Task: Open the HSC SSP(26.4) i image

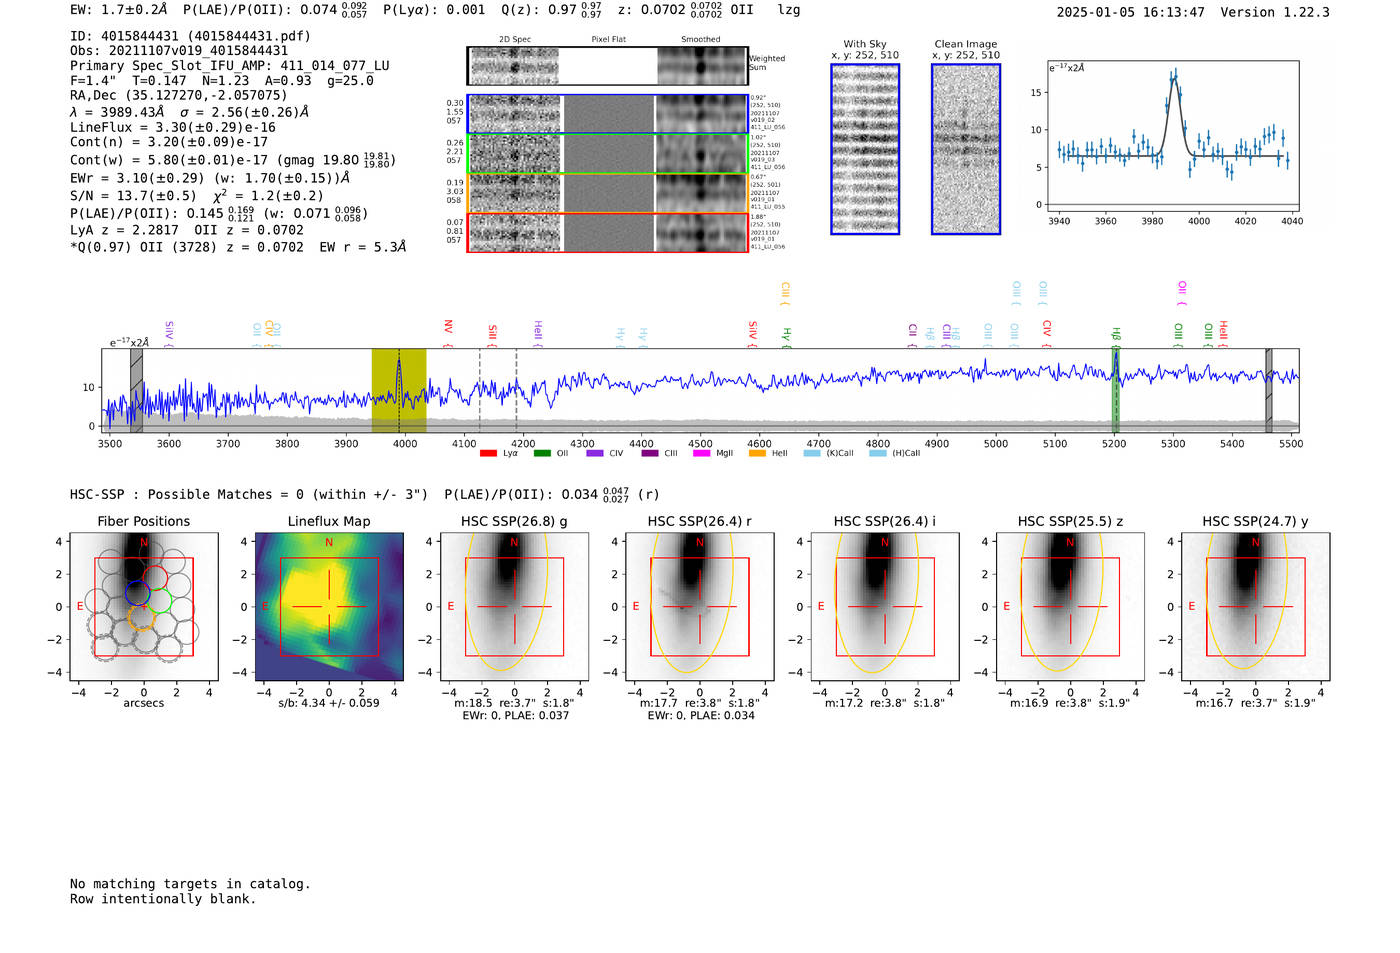Action: point(885,607)
